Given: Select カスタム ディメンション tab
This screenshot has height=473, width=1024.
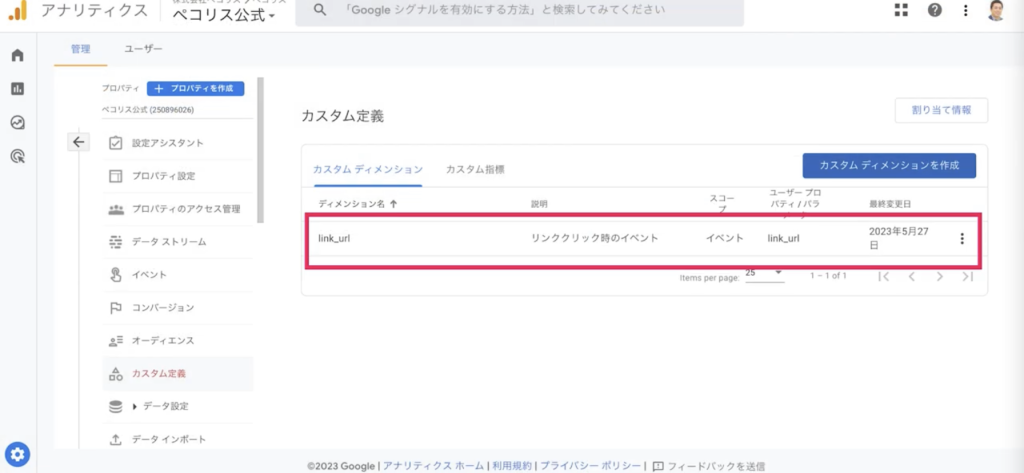Looking at the screenshot, I should tap(368, 169).
